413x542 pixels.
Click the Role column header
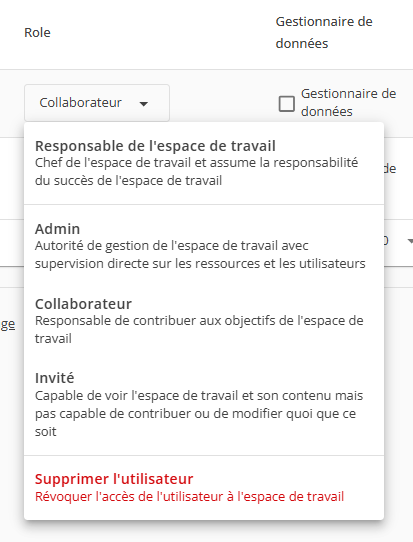point(37,32)
